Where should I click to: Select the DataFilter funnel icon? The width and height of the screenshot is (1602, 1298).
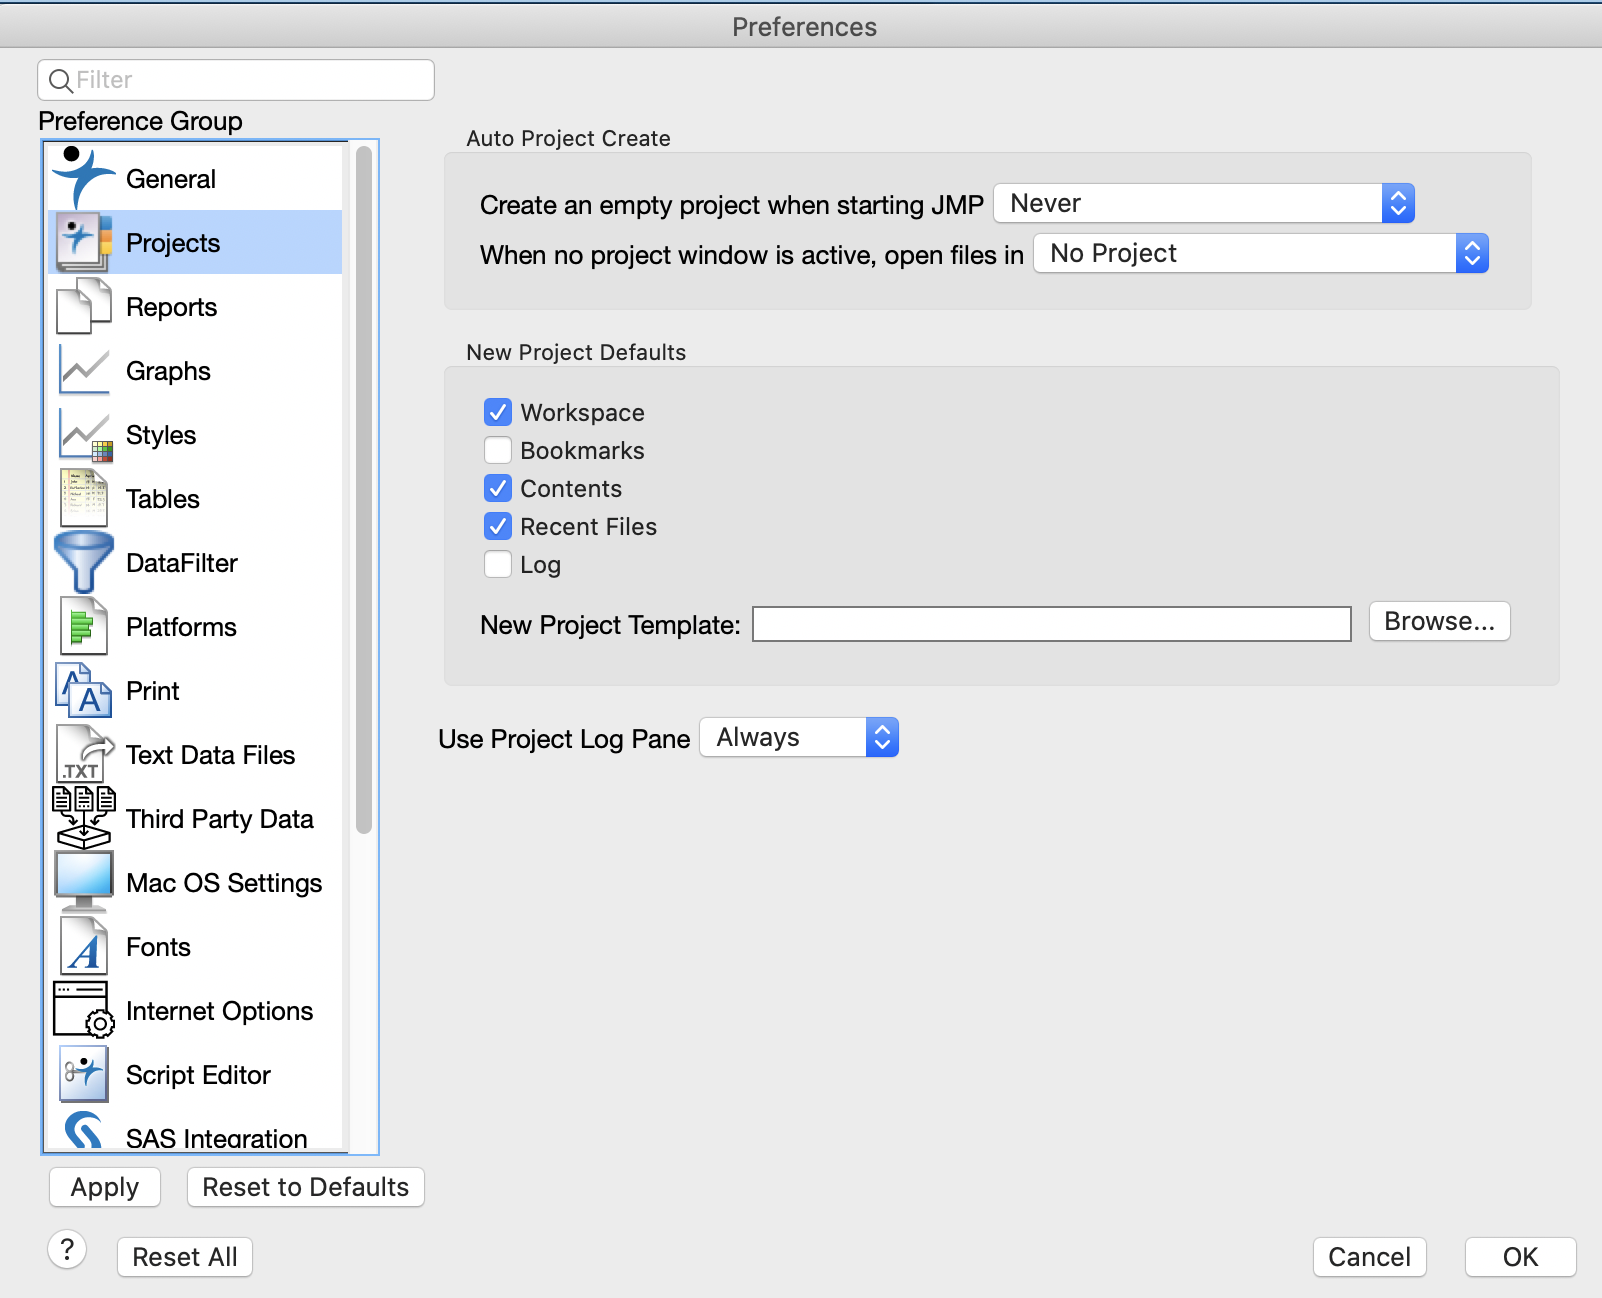(x=84, y=562)
